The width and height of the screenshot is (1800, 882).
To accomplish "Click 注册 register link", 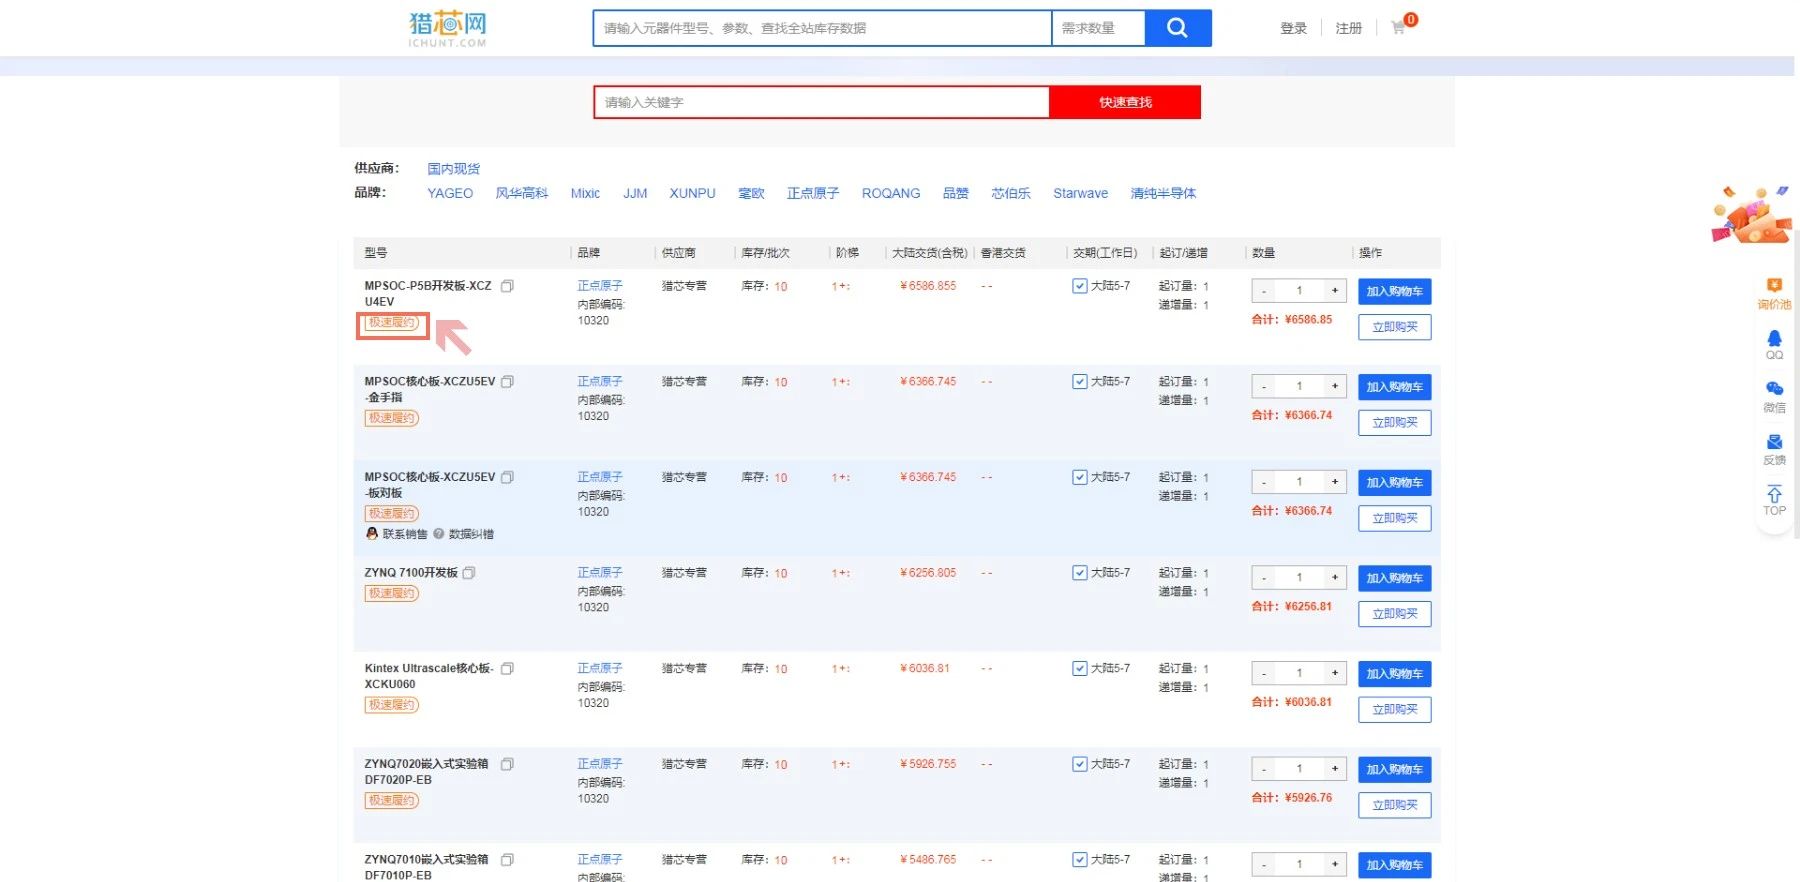I will point(1349,28).
